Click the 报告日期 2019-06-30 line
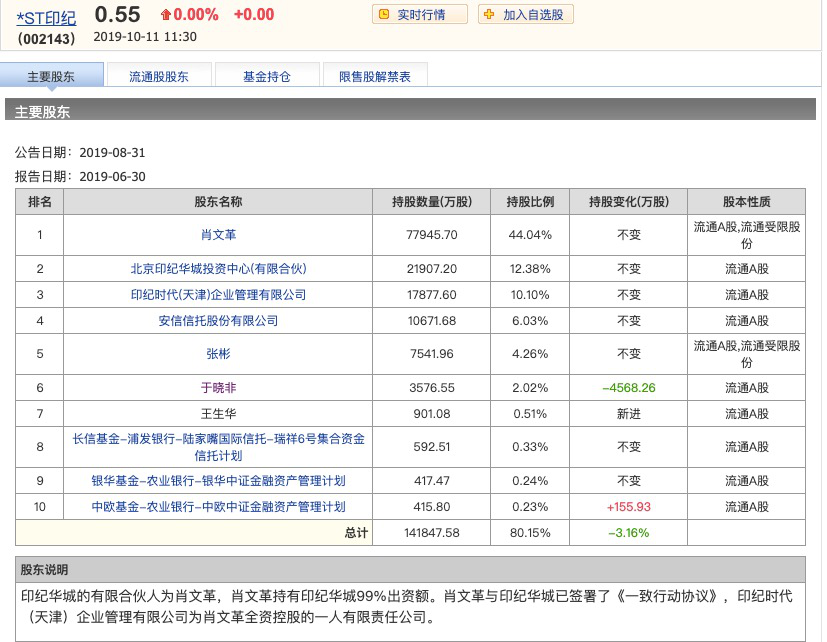Image resolution: width=827 pixels, height=642 pixels. tap(80, 176)
